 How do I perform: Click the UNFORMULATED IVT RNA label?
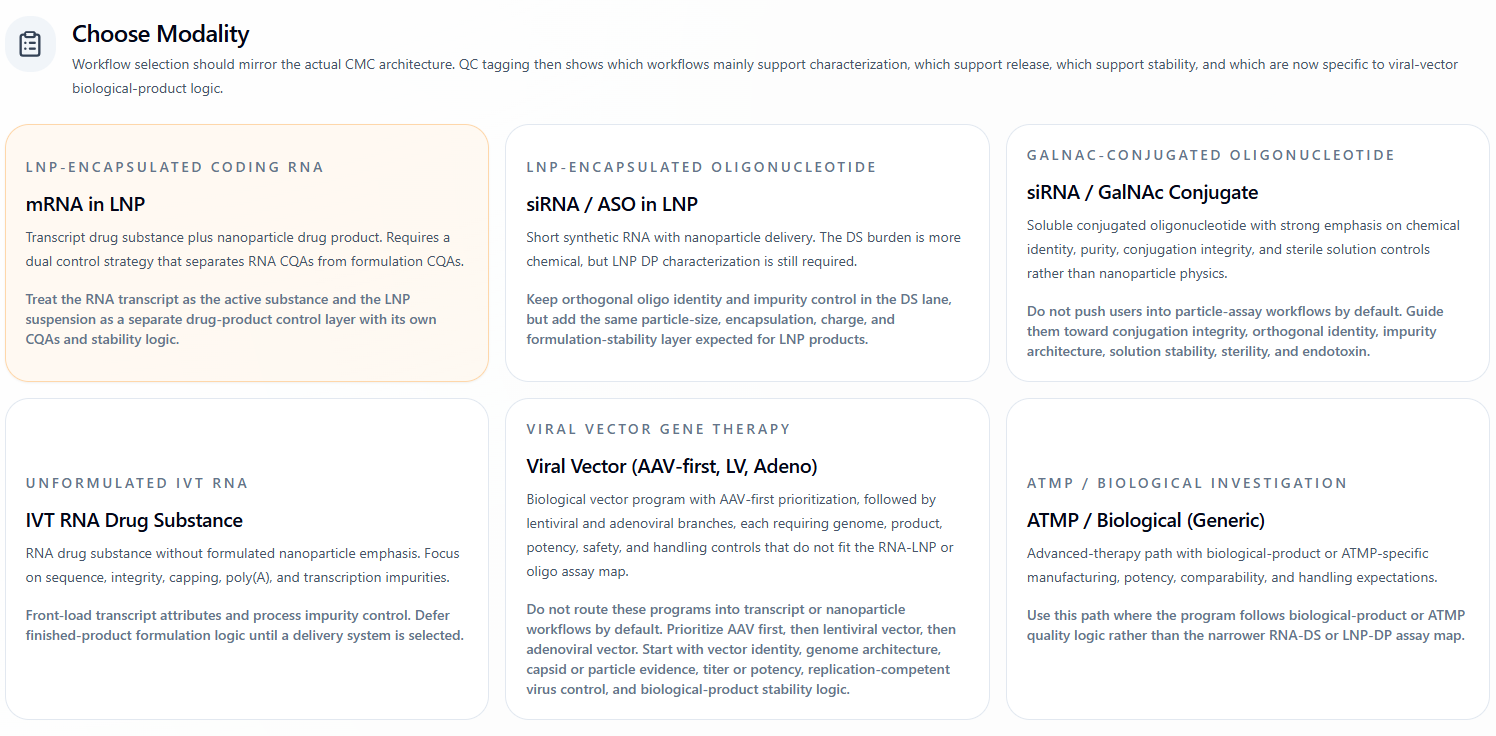[137, 483]
